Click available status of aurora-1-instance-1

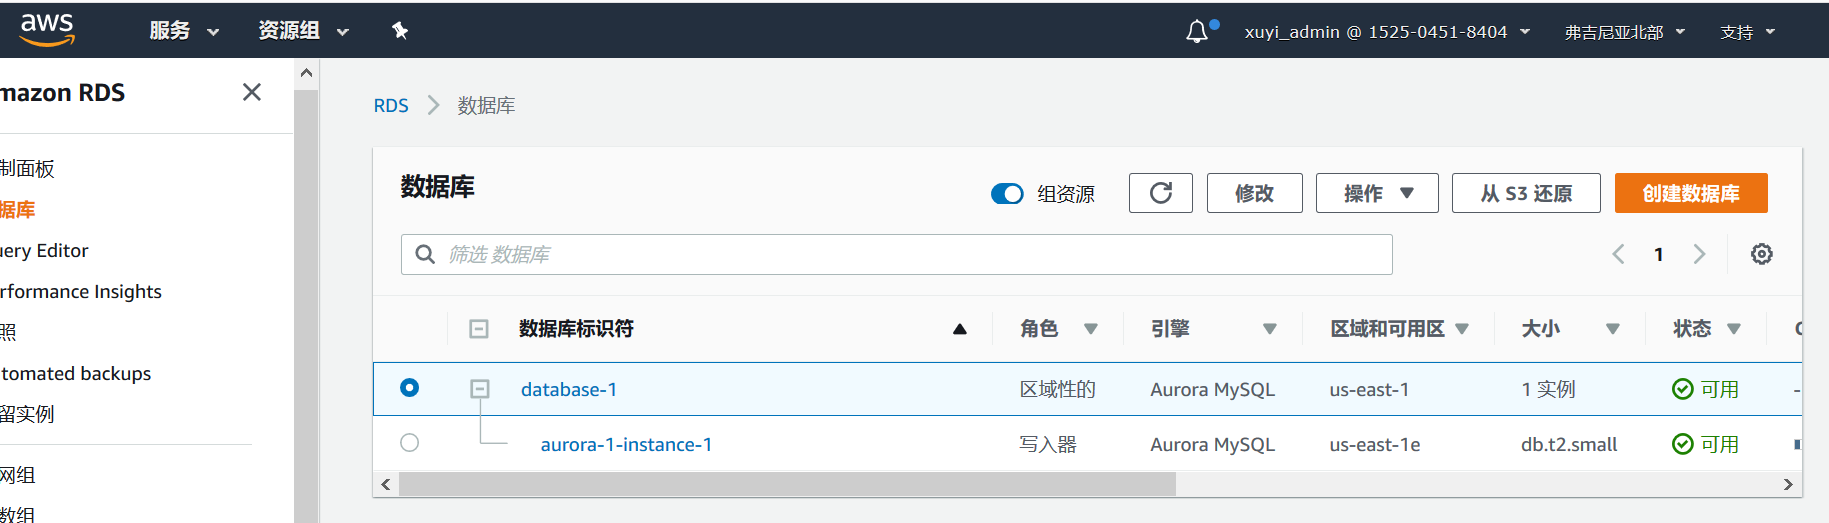[x=1706, y=444]
